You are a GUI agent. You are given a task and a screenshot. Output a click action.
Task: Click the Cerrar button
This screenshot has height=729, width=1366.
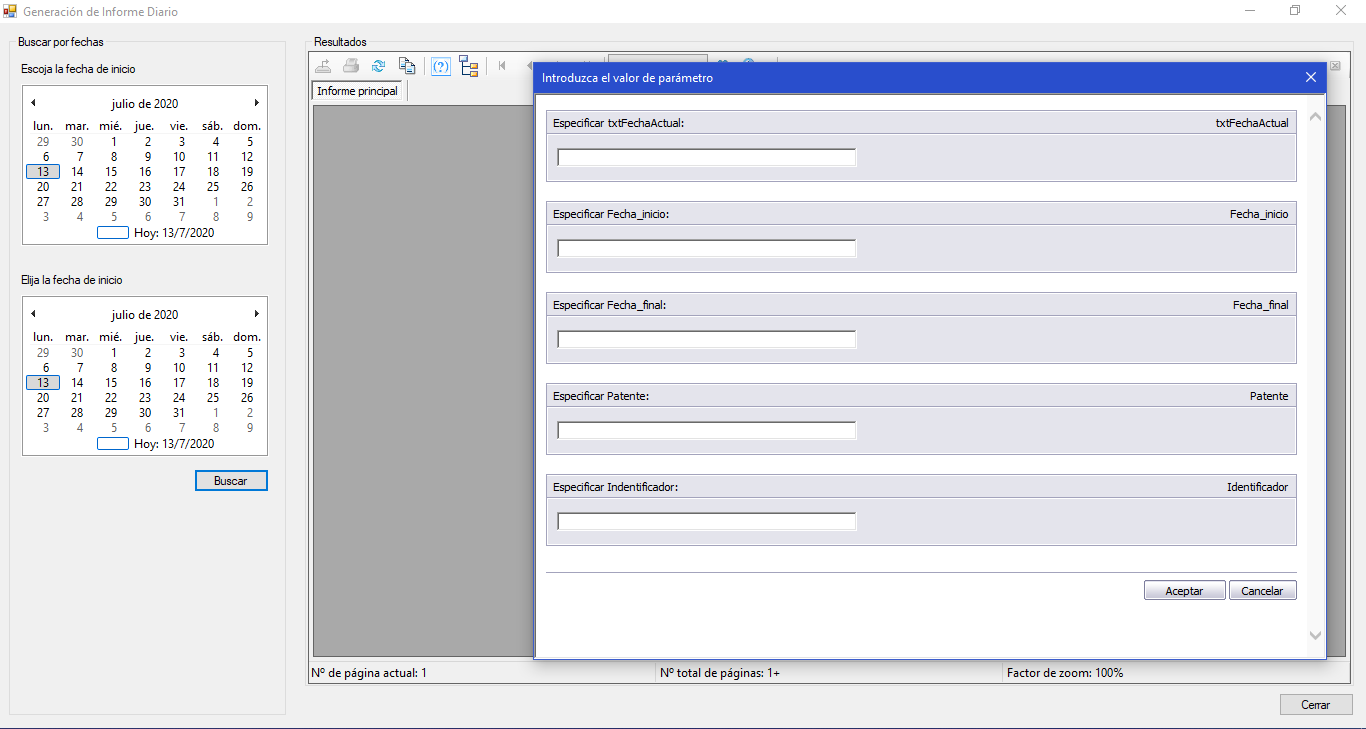[1316, 705]
